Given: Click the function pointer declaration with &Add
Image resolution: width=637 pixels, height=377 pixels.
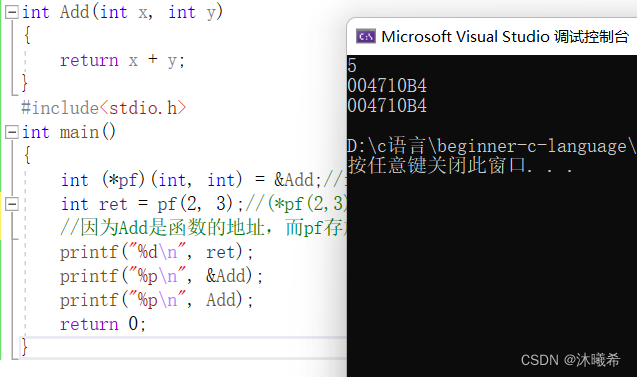Looking at the screenshot, I should click(x=203, y=180).
